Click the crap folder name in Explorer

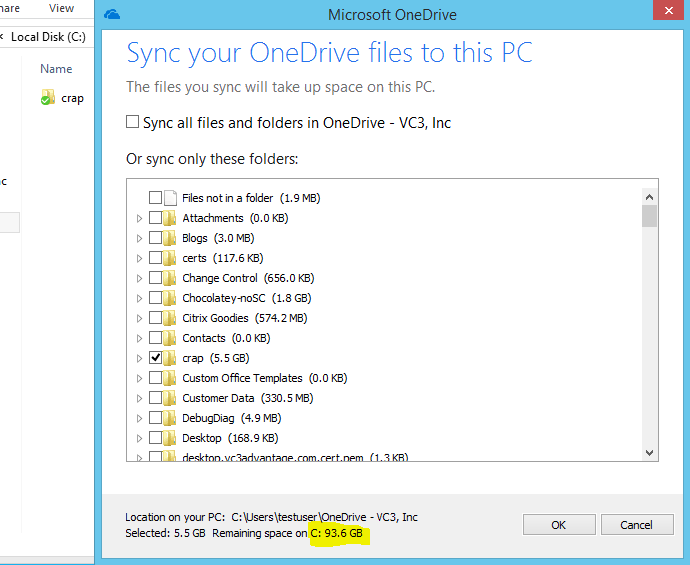(x=72, y=98)
